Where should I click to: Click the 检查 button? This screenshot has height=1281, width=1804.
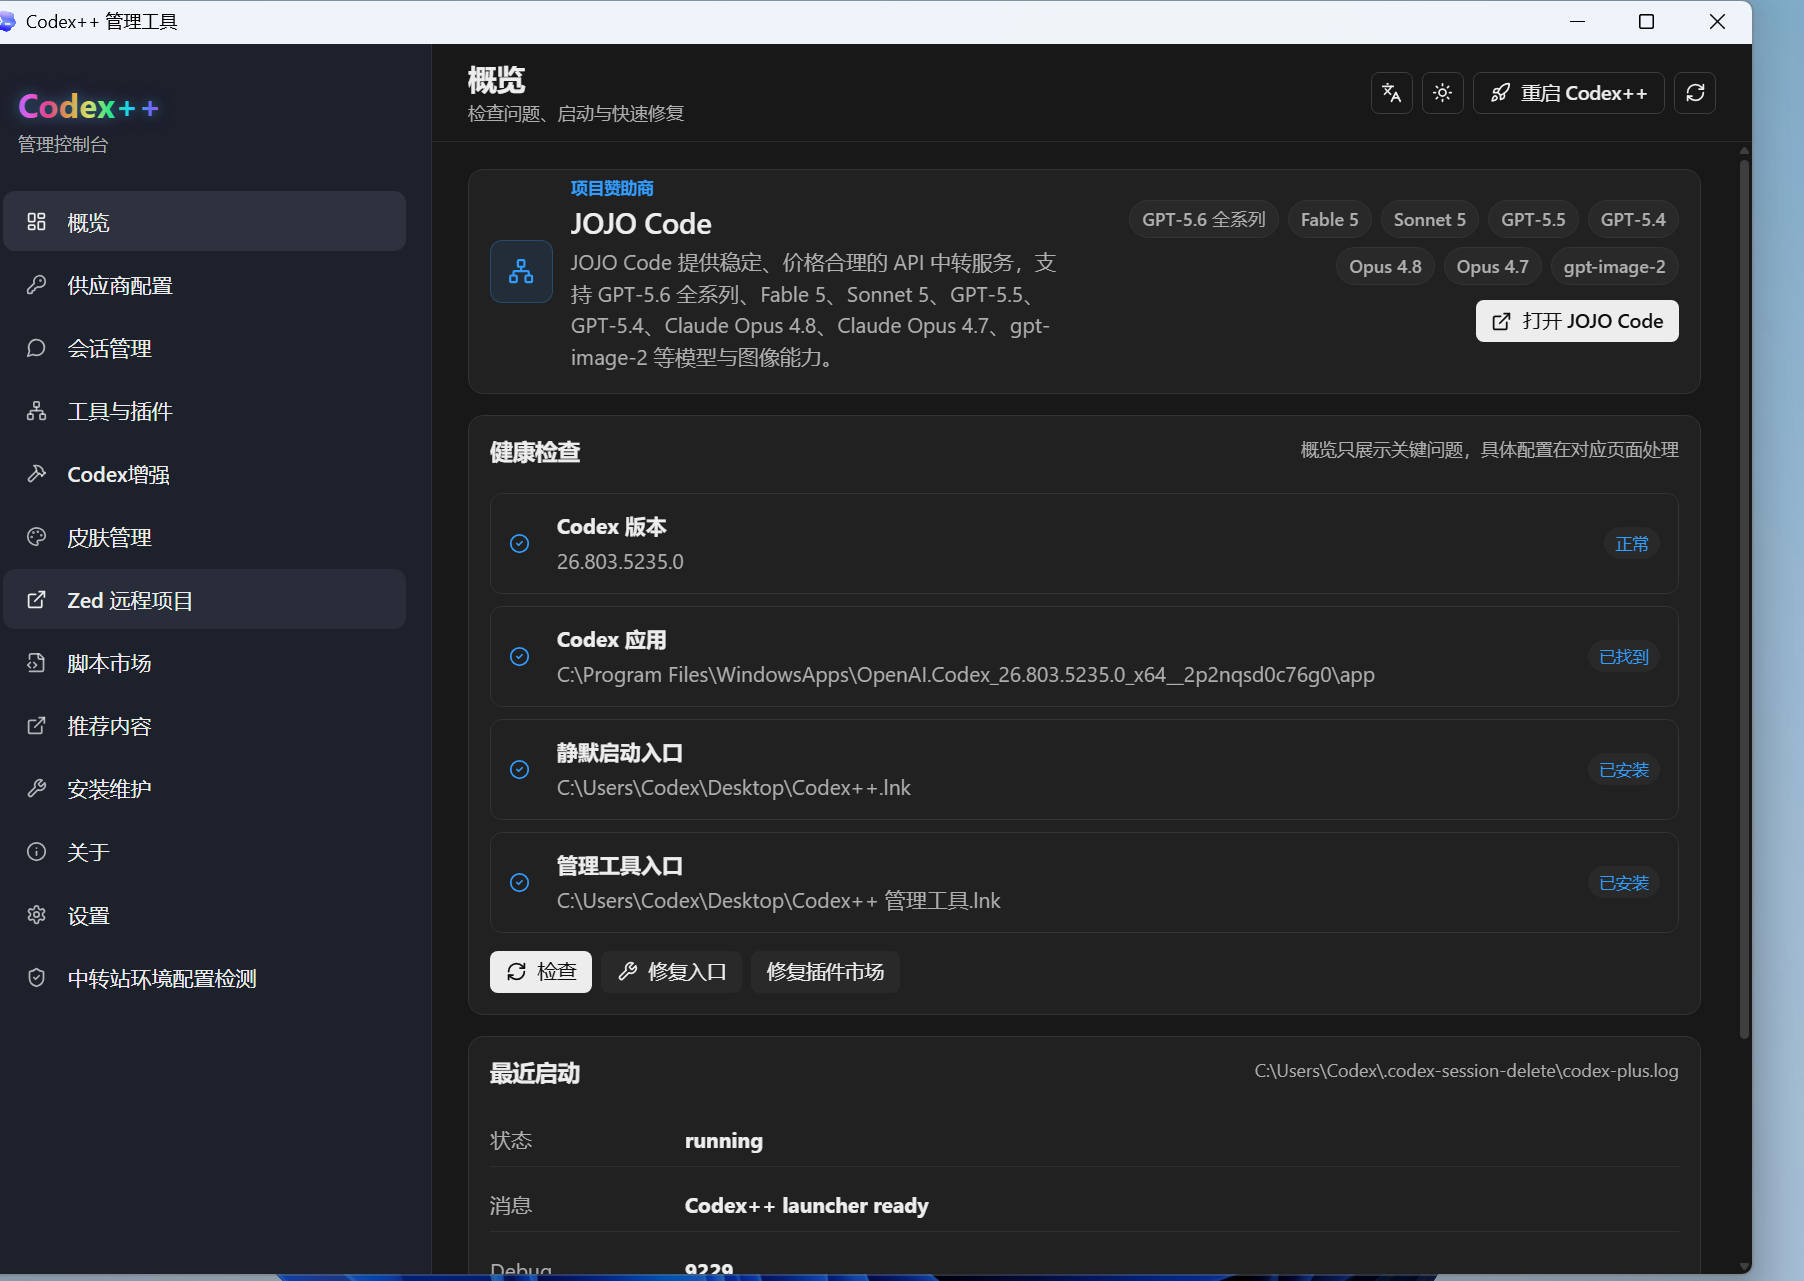point(541,972)
